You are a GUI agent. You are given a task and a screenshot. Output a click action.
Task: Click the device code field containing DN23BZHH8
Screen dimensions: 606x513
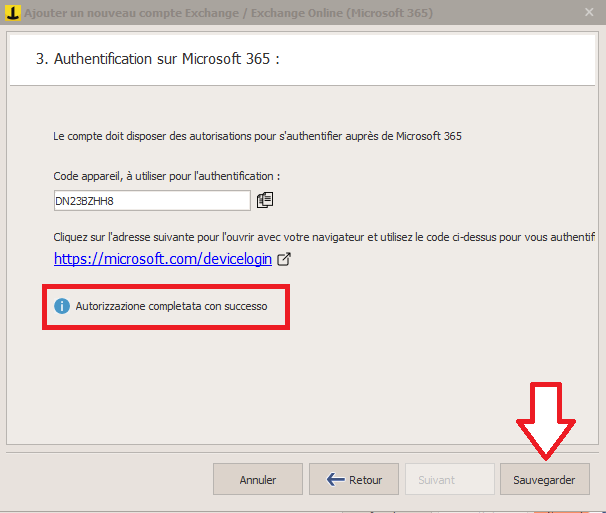pos(152,201)
